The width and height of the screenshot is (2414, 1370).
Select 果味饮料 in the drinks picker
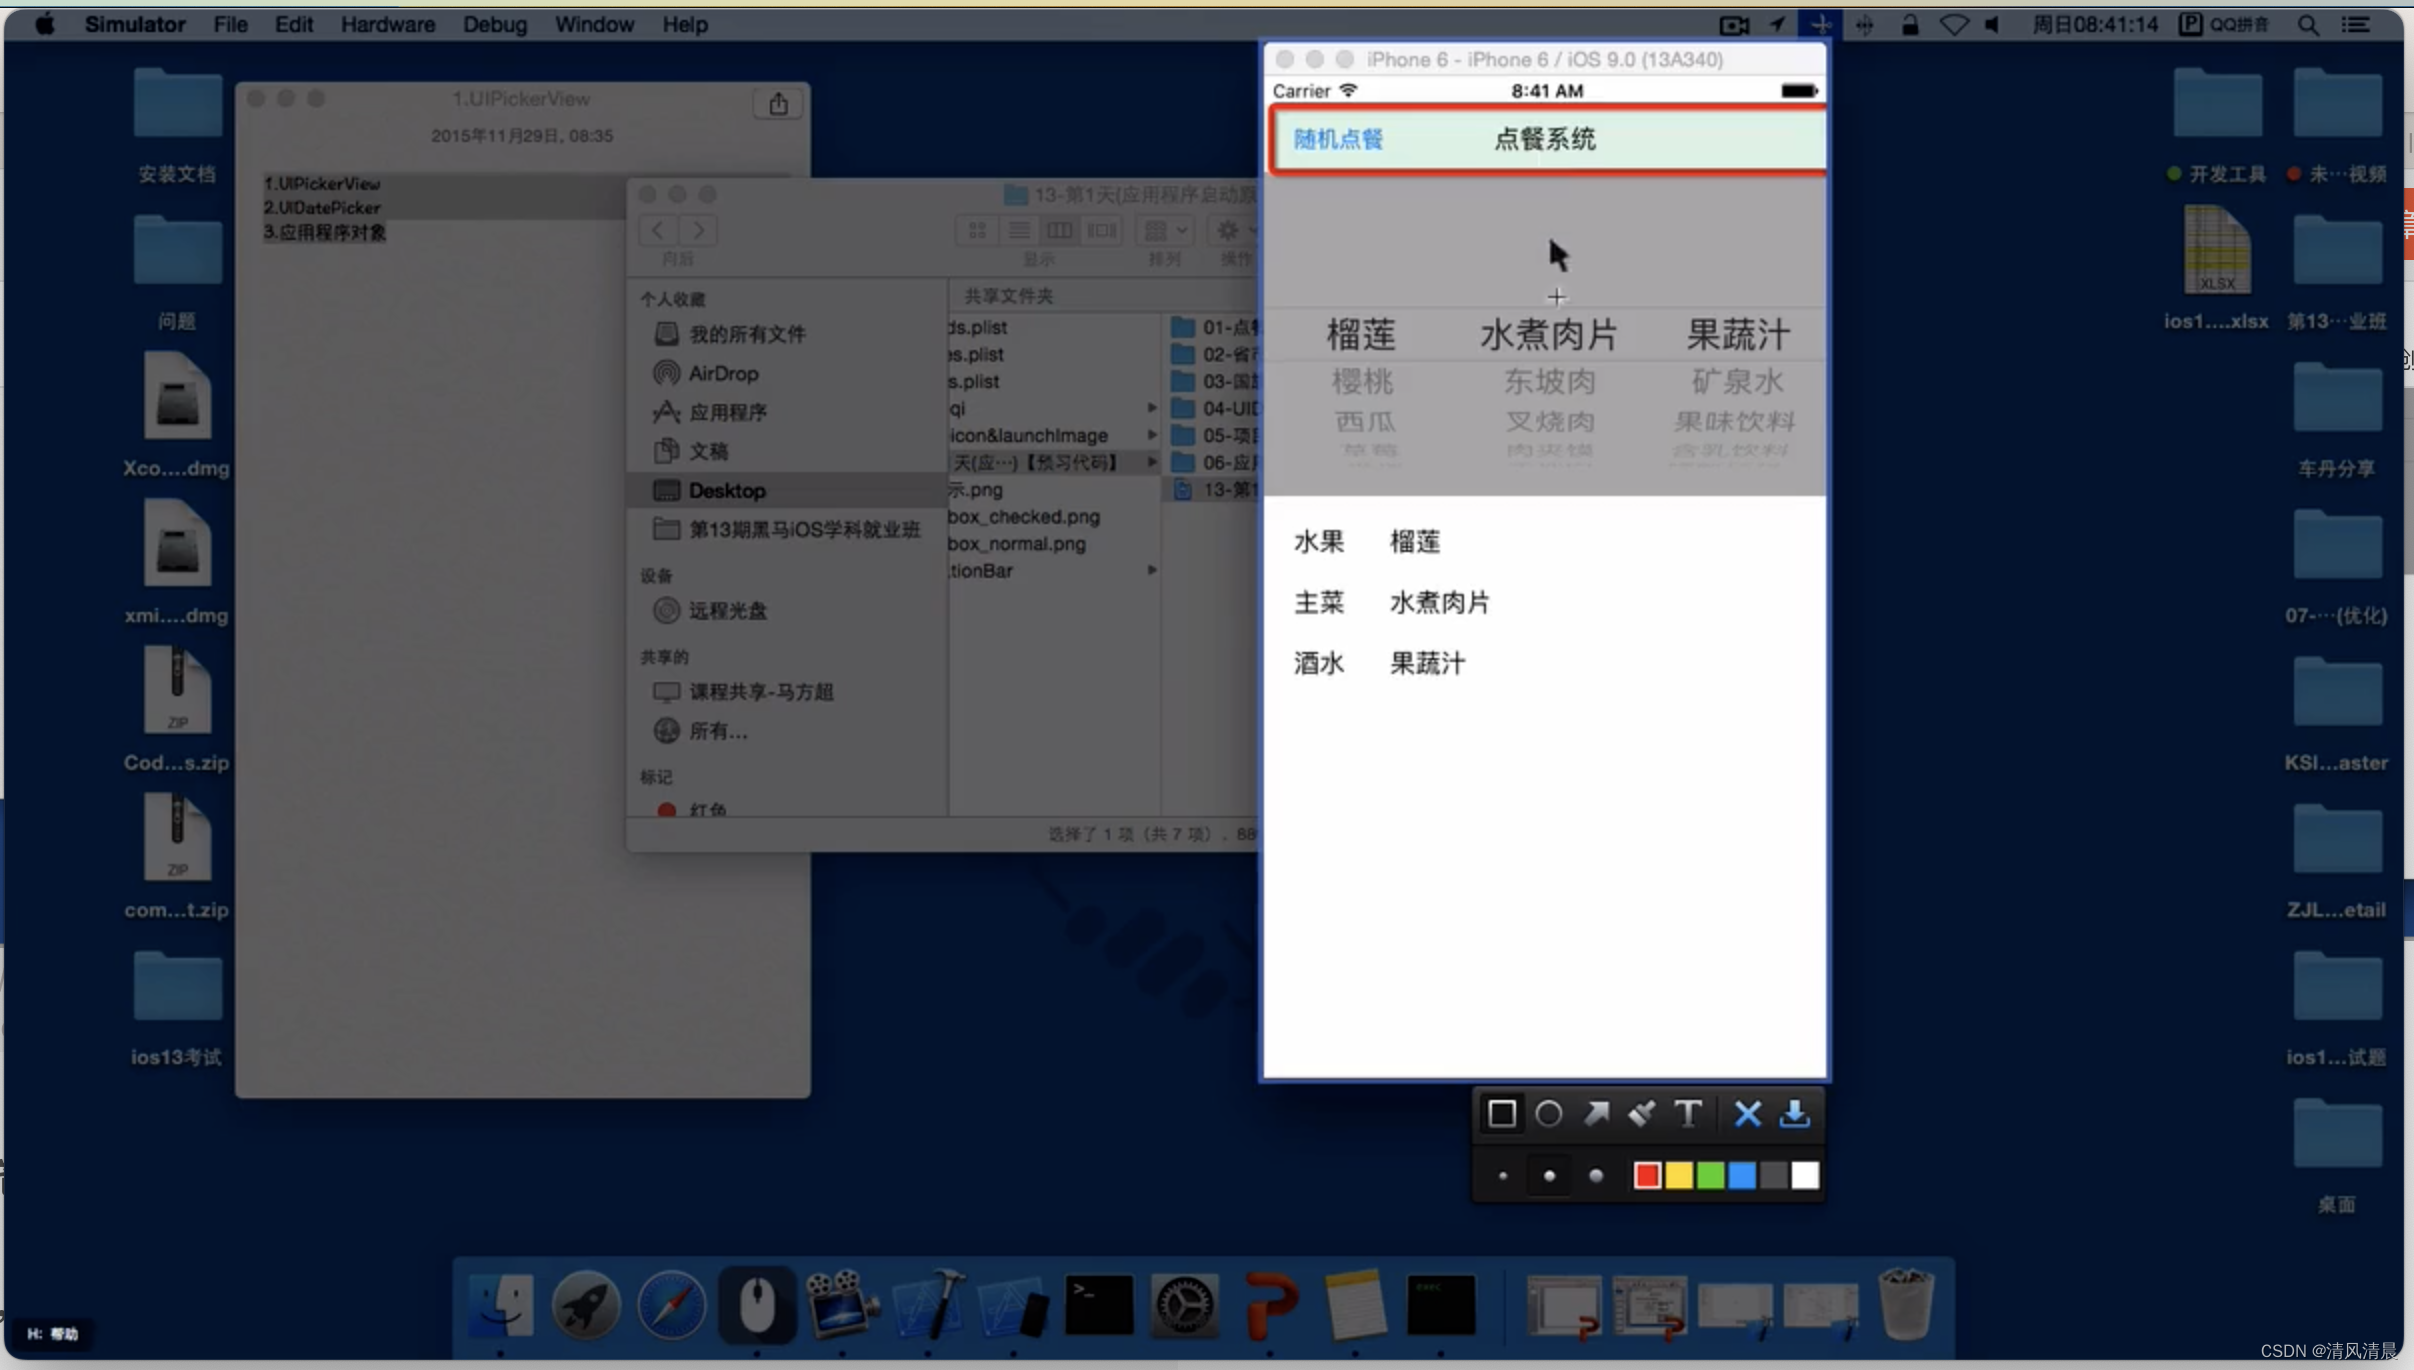[x=1735, y=421]
